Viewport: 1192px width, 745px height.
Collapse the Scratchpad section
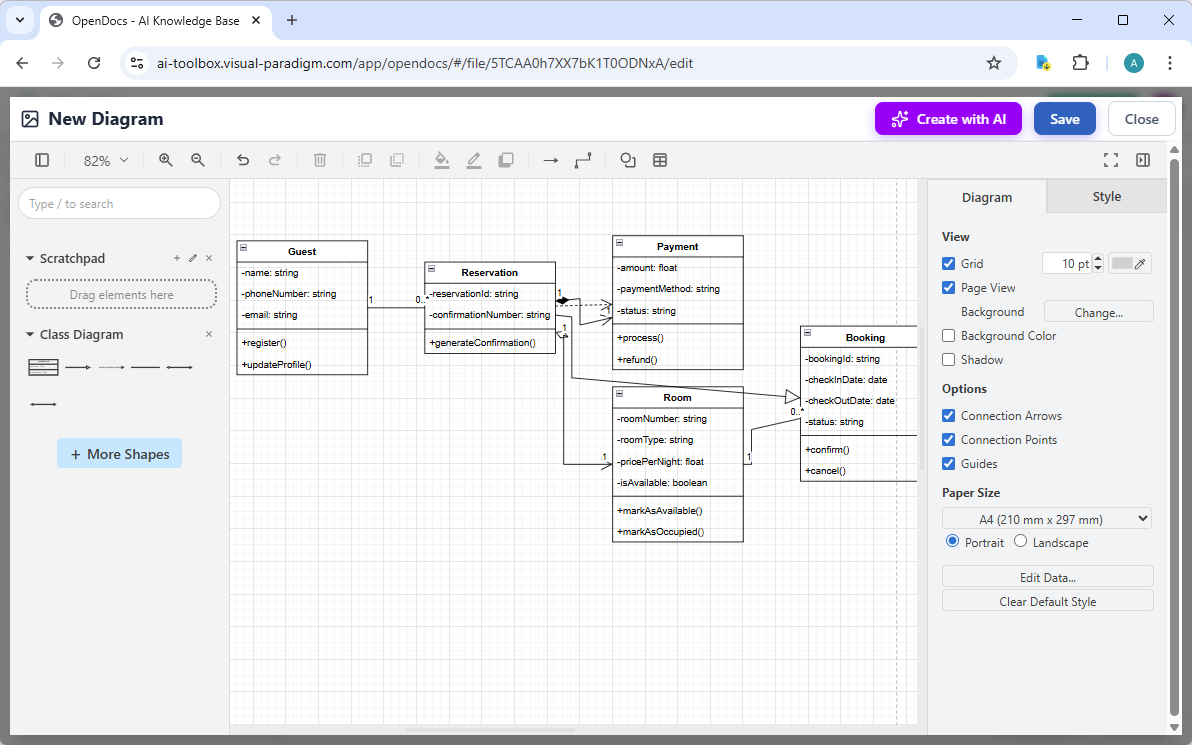29,257
